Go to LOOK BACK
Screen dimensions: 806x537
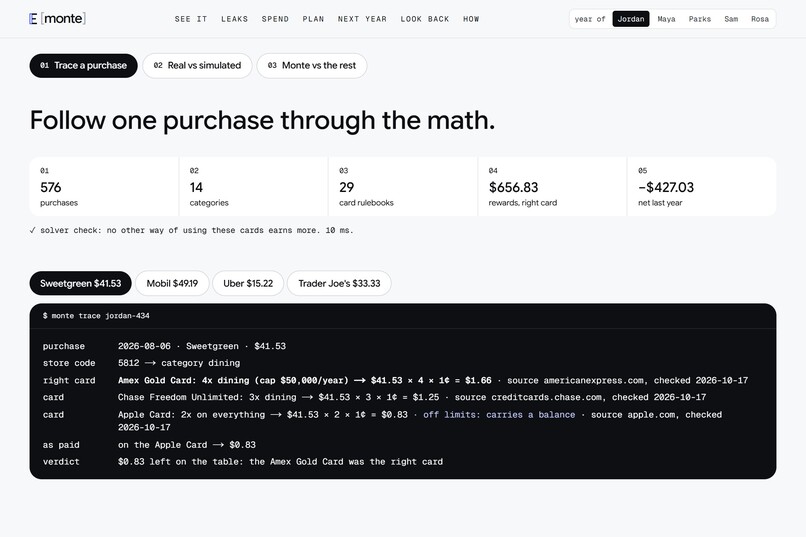point(425,19)
